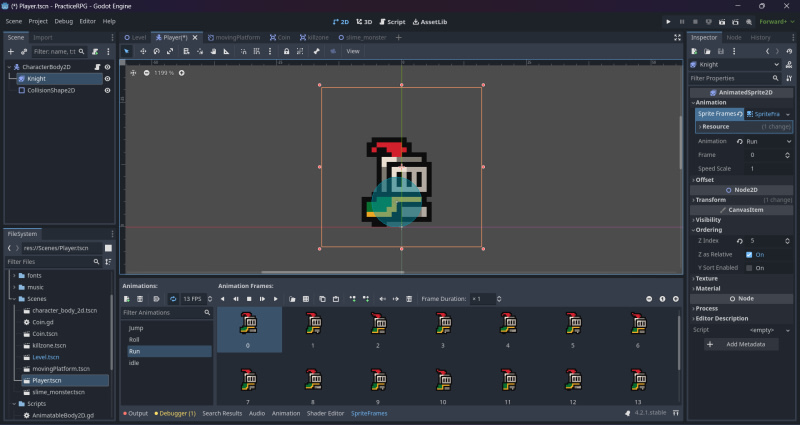Image resolution: width=800 pixels, height=425 pixels.
Task: Add a new node with the plus icon
Action: pyautogui.click(x=11, y=51)
